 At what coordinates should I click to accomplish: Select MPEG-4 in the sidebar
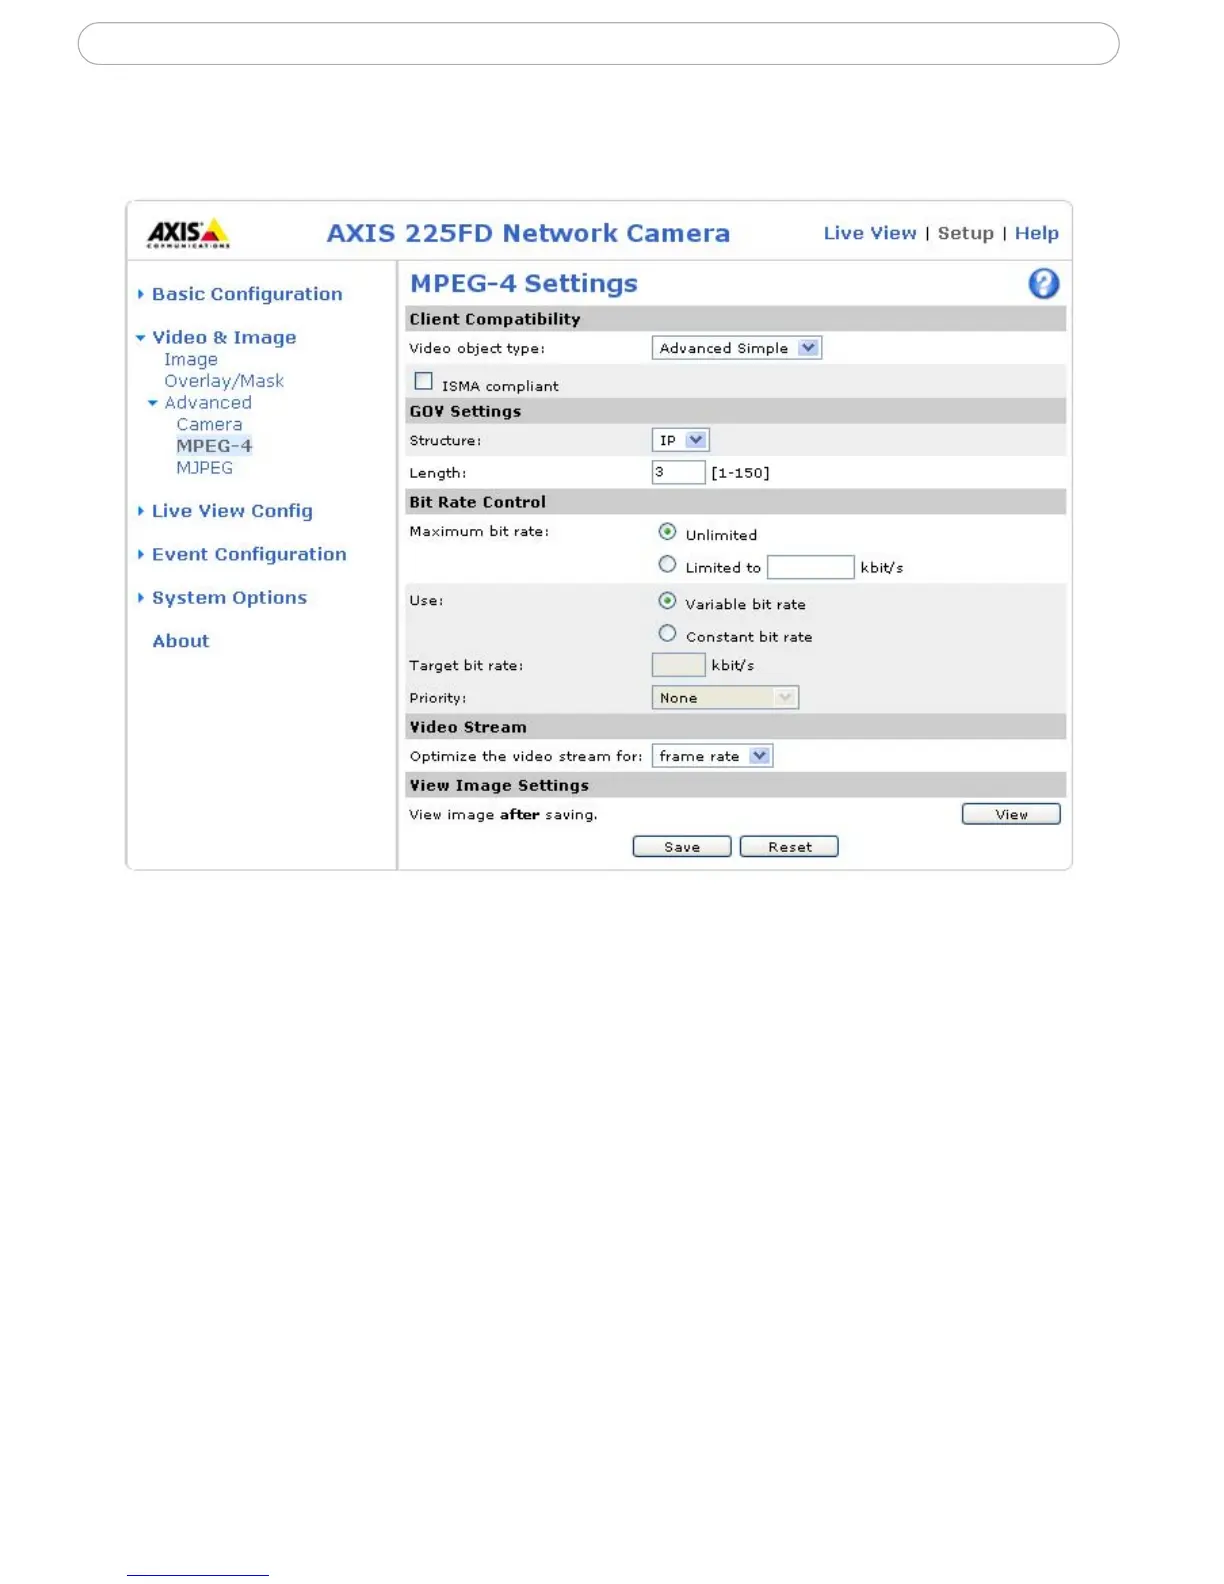click(214, 446)
